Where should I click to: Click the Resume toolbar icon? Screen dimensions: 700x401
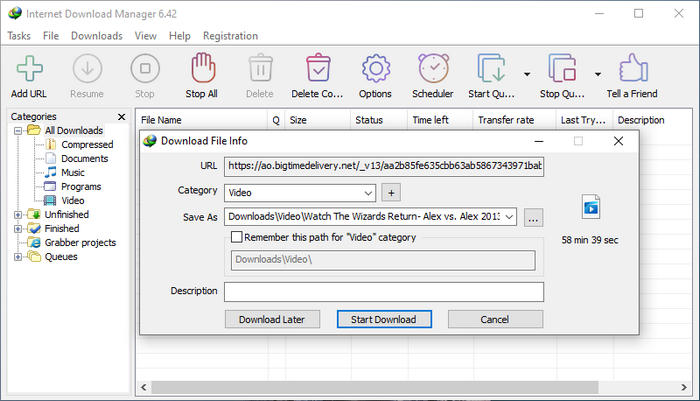point(87,69)
